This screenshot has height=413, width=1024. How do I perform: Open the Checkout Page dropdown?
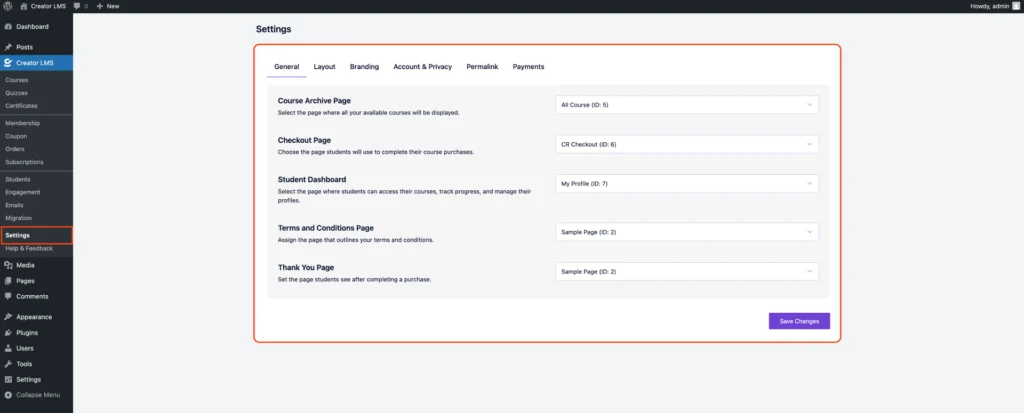[687, 144]
